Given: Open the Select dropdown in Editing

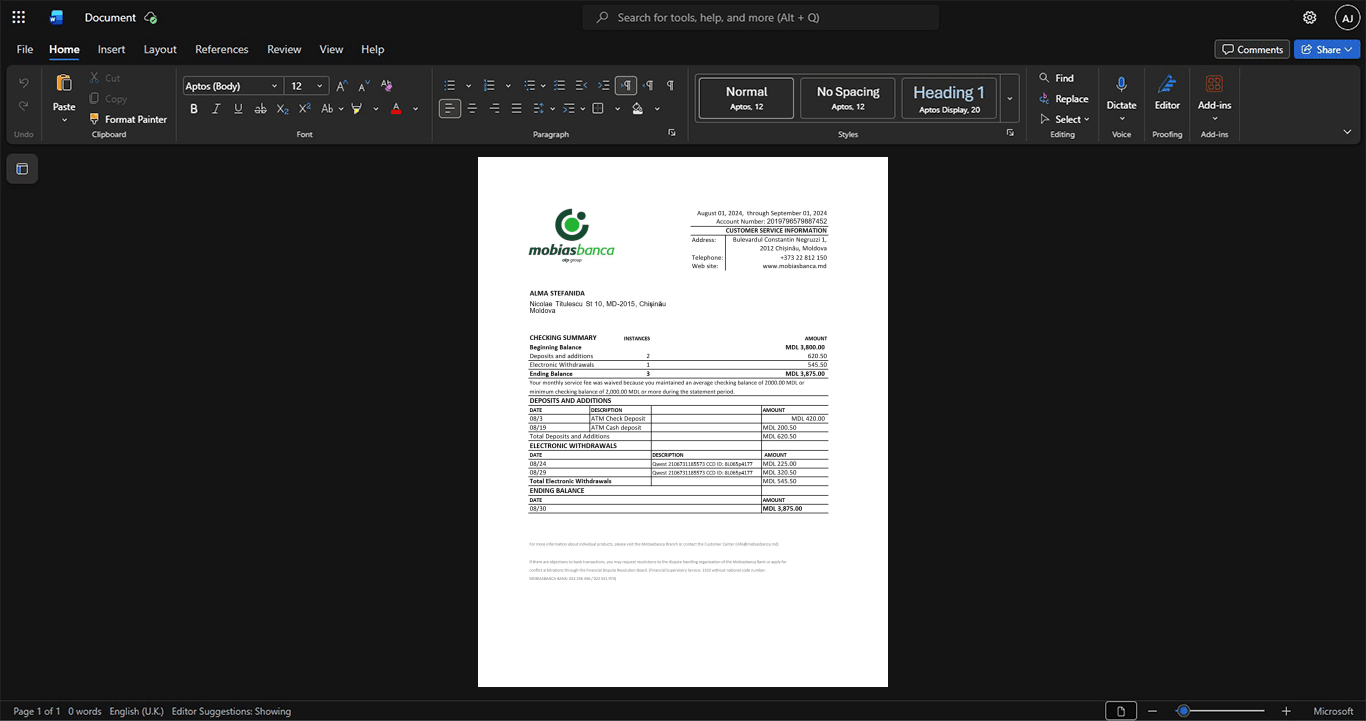Looking at the screenshot, I should pos(1064,119).
